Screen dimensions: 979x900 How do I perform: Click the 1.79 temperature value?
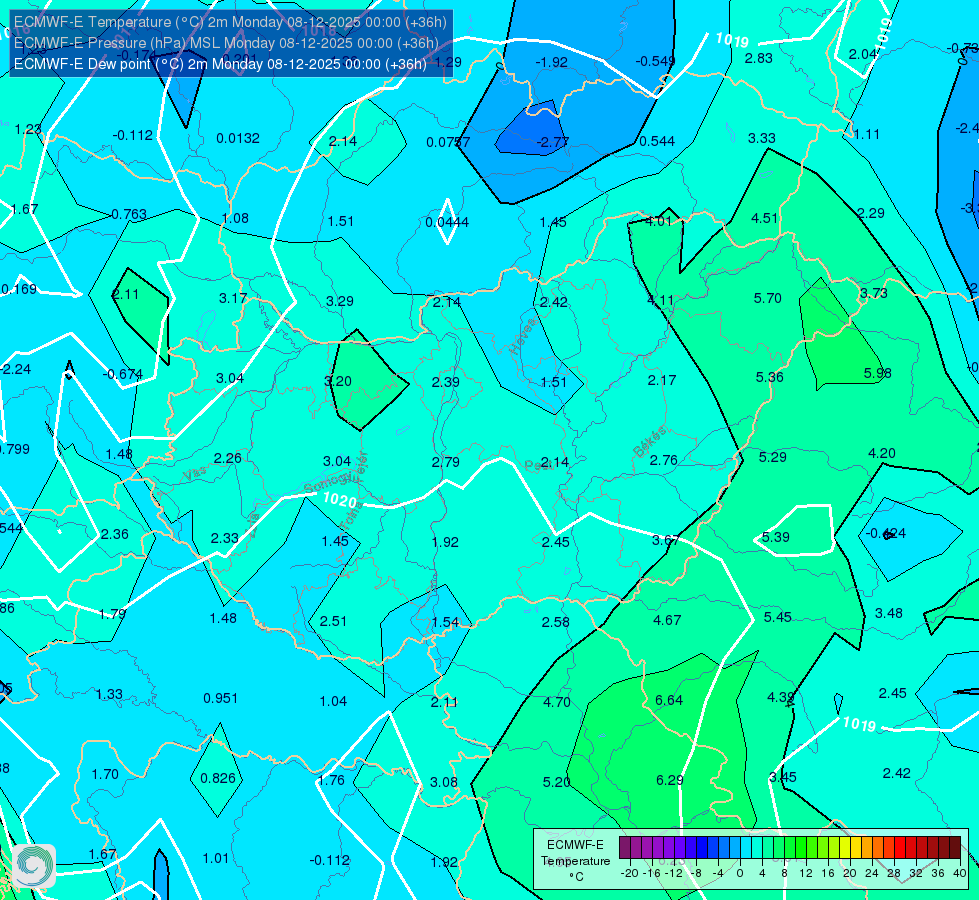[x=112, y=614]
